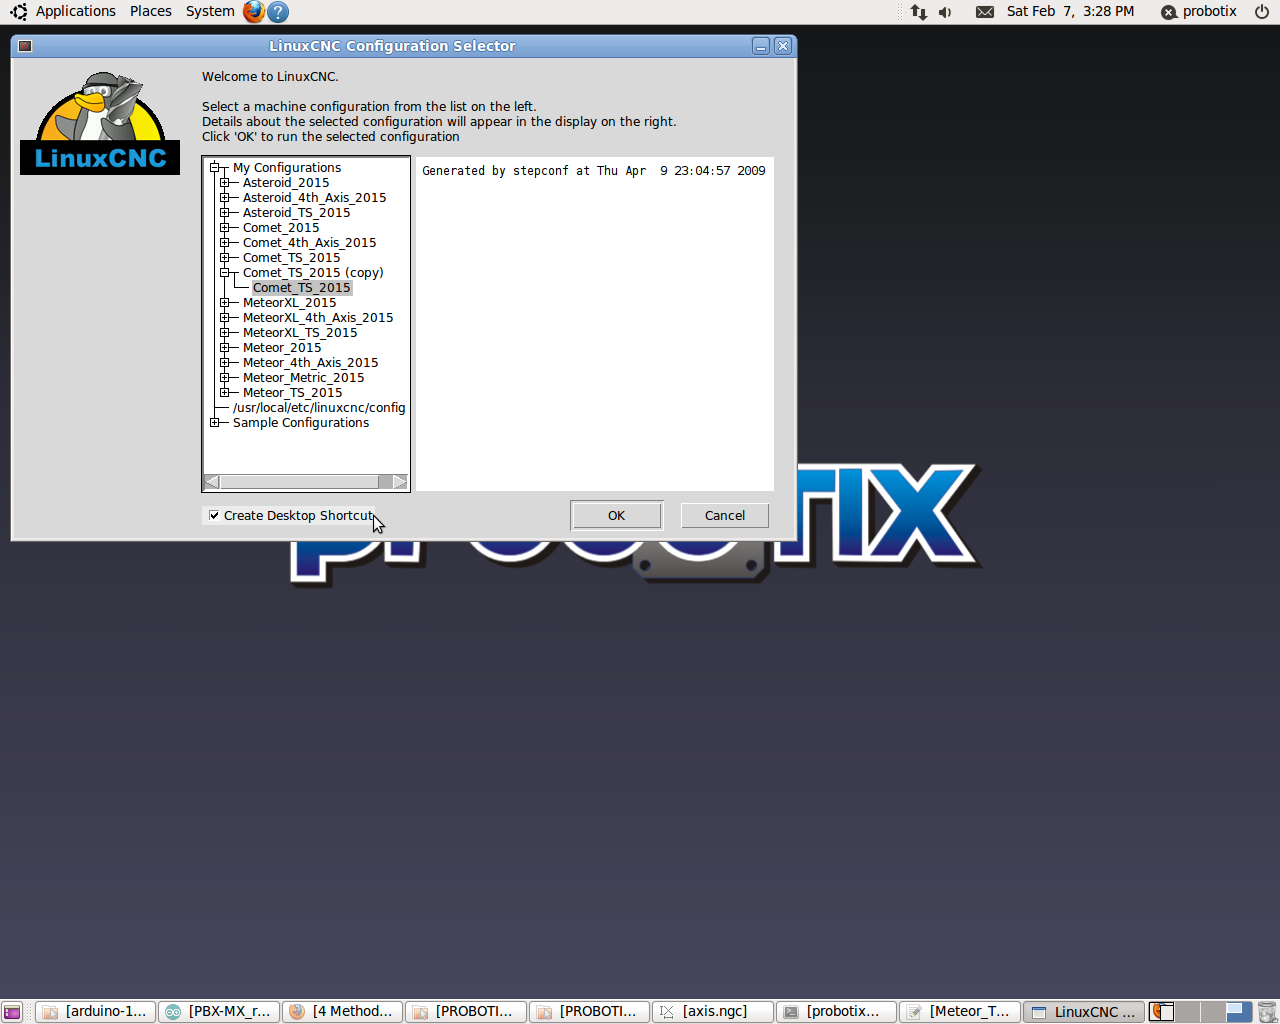The image size is (1280, 1024).
Task: Expand the Sample Configurations node
Action: point(215,423)
